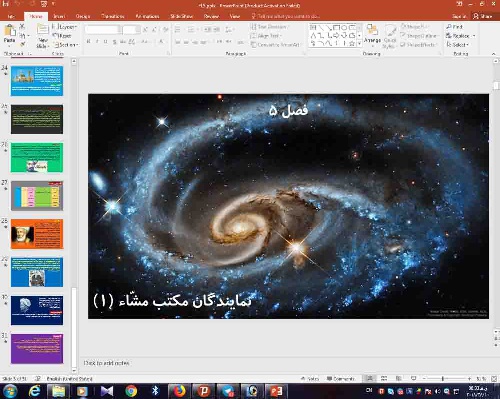This screenshot has width=500, height=399.
Task: Click the Tell me what you want box
Action: 286,16
